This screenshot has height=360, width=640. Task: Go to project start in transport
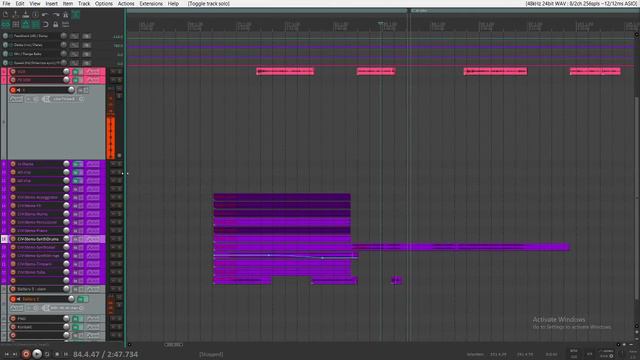click(7, 354)
